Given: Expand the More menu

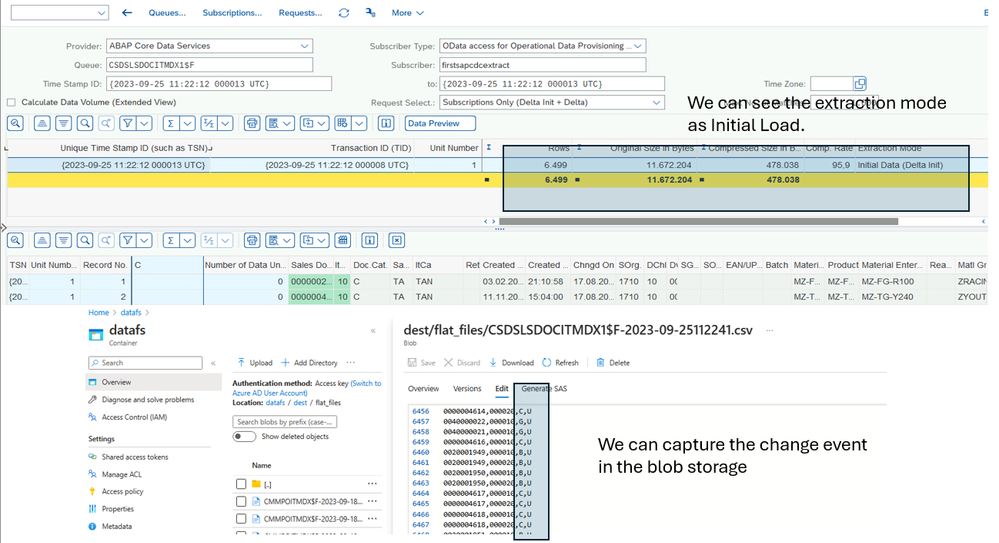Looking at the screenshot, I should (407, 13).
